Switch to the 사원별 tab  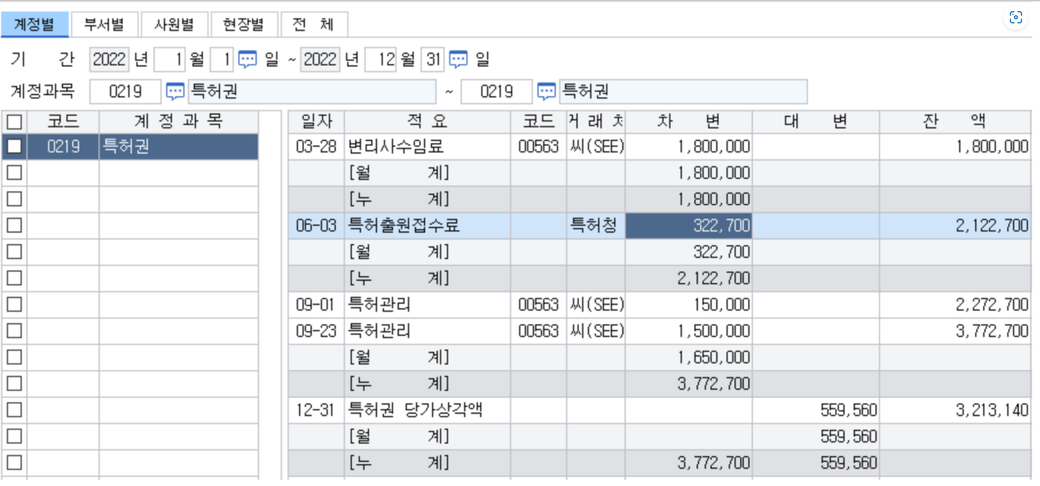pos(174,24)
